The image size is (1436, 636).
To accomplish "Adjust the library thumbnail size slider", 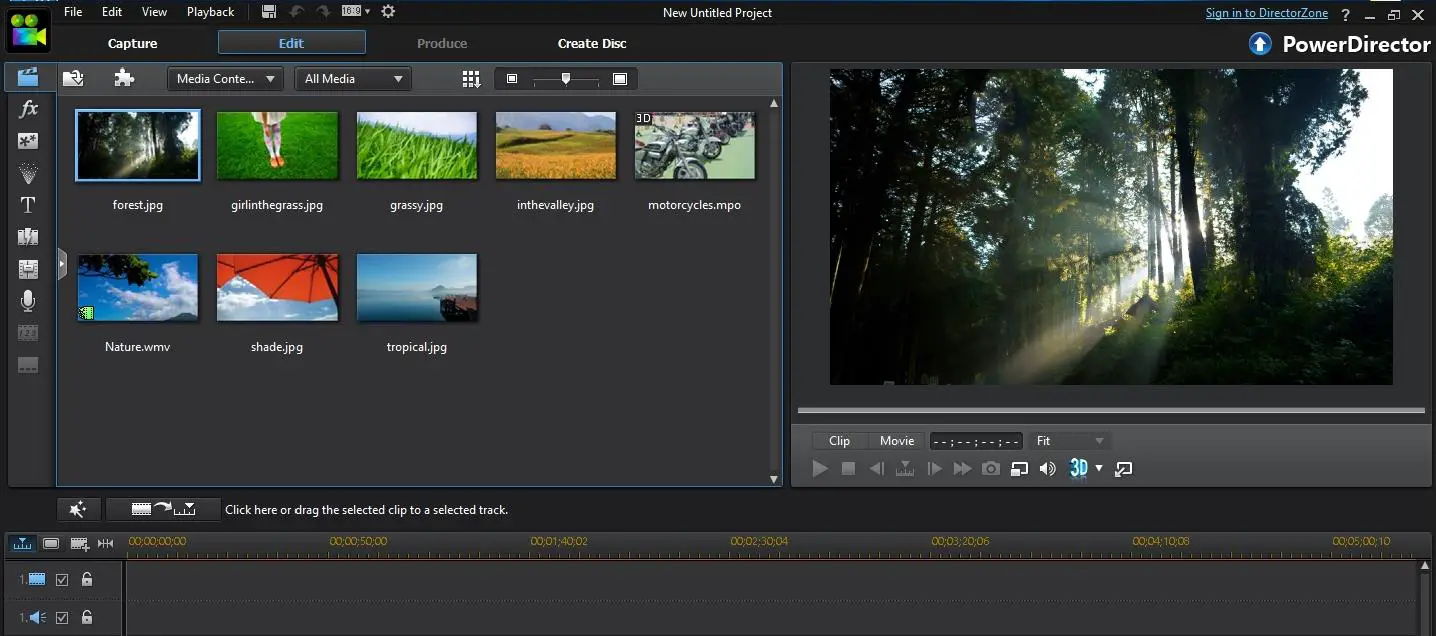I will tap(566, 78).
